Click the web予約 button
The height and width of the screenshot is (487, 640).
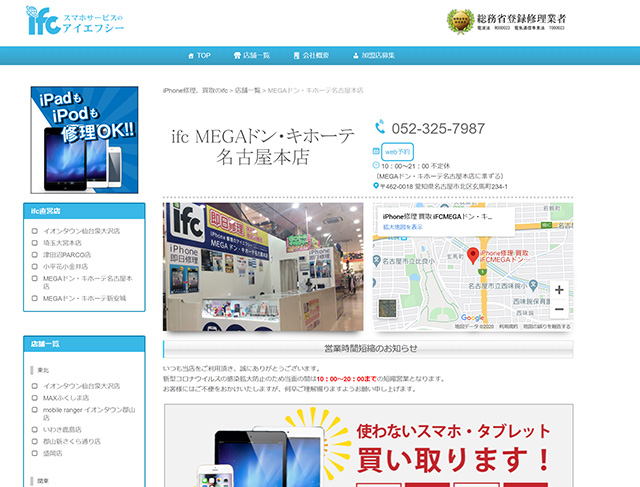397,152
